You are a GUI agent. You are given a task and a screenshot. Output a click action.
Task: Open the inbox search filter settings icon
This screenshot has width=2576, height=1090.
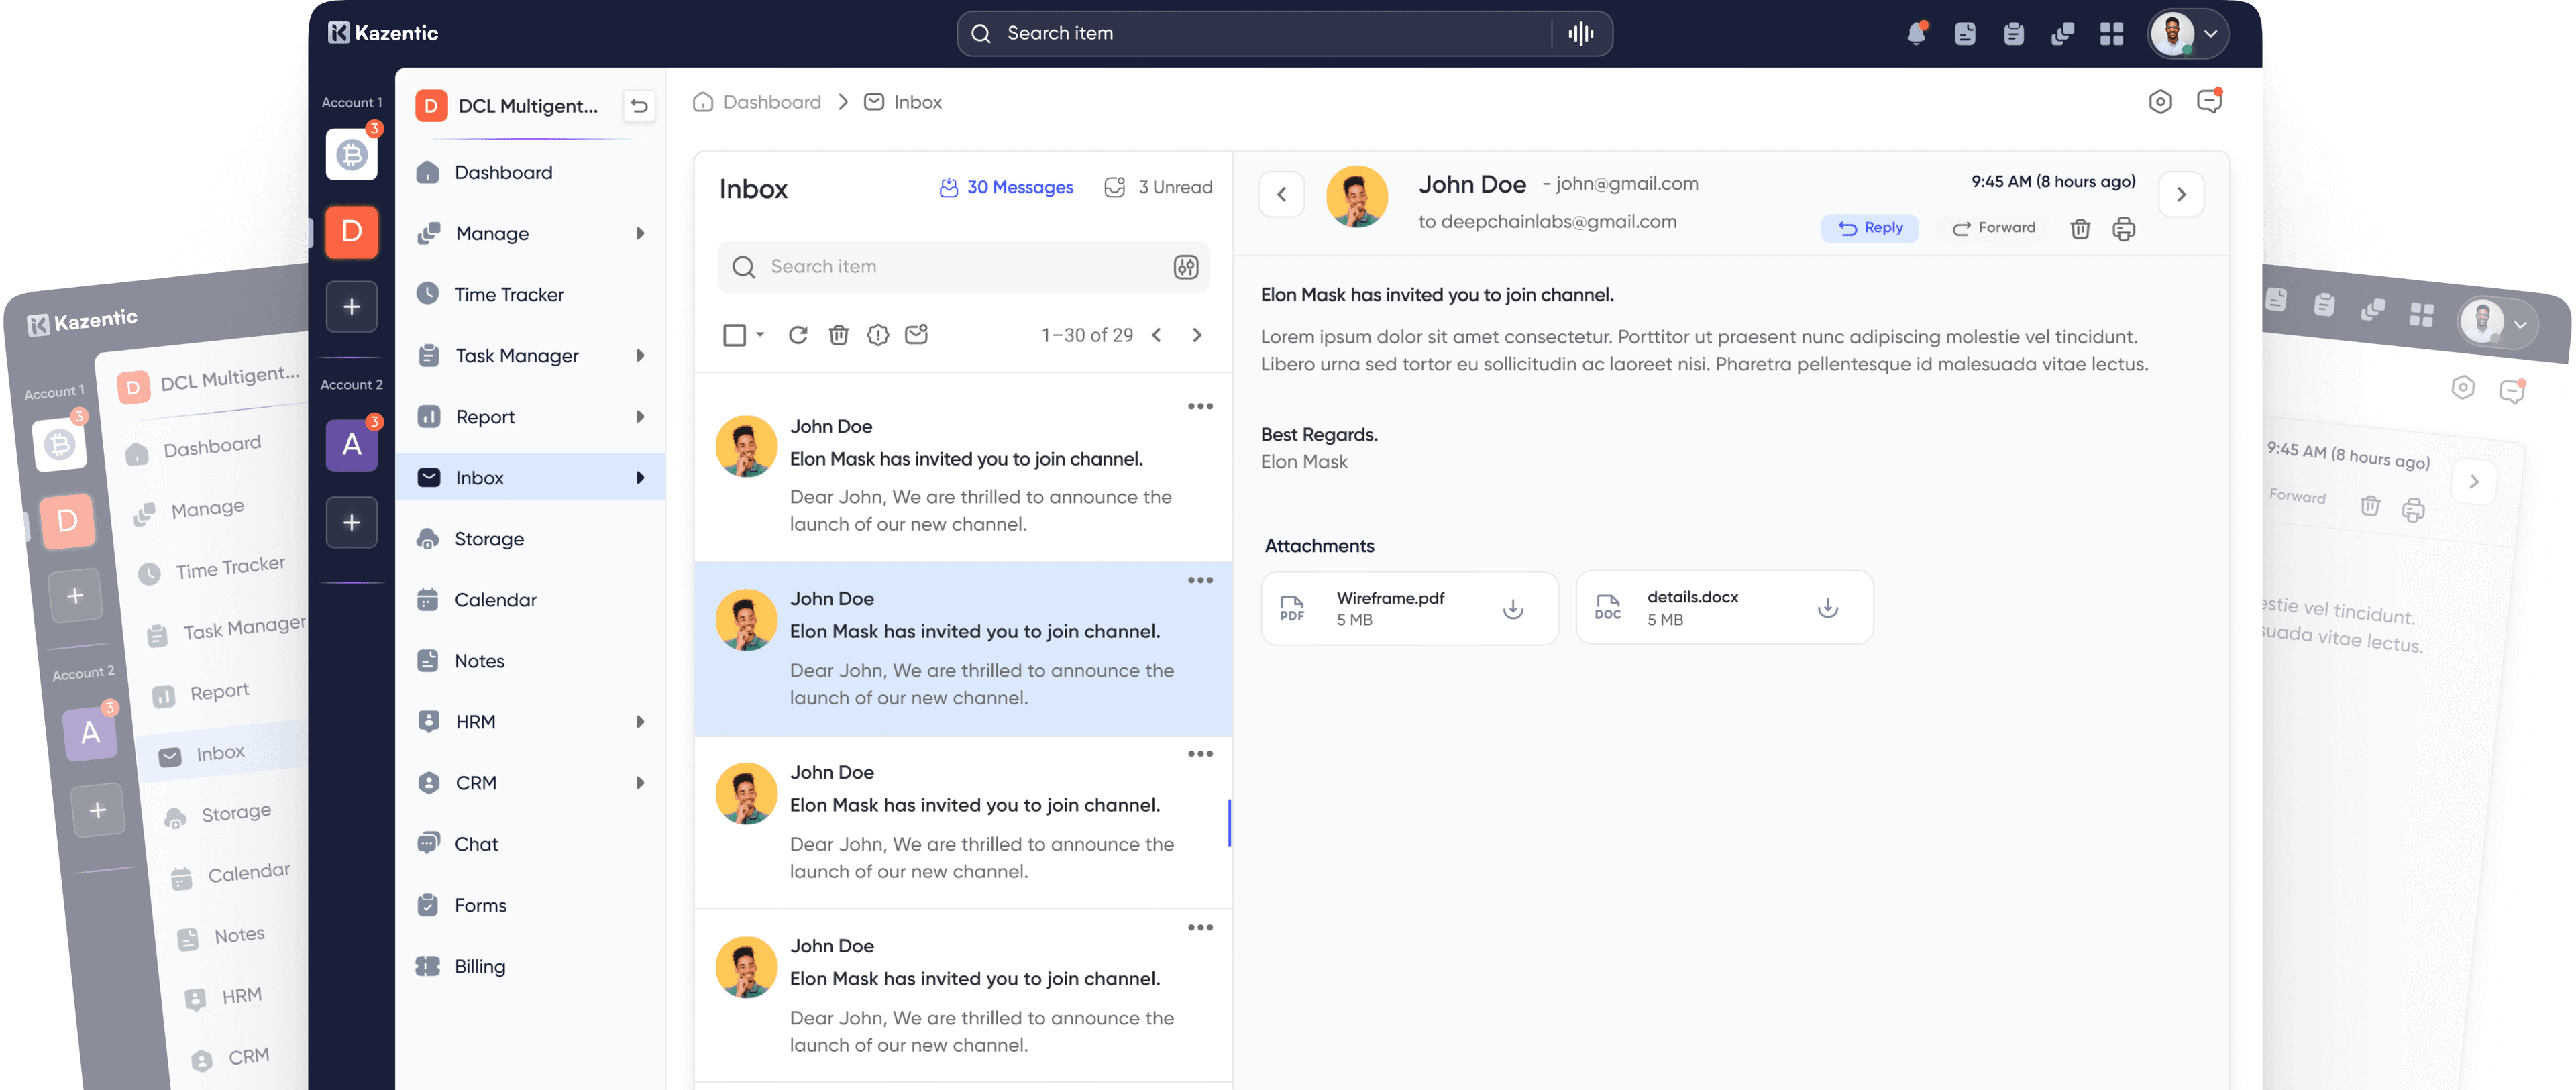point(1185,266)
